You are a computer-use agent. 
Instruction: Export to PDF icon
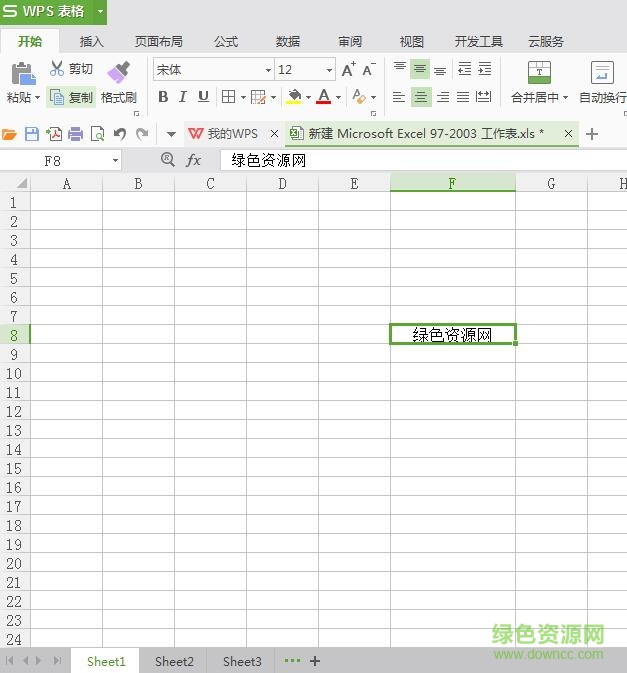(x=54, y=134)
